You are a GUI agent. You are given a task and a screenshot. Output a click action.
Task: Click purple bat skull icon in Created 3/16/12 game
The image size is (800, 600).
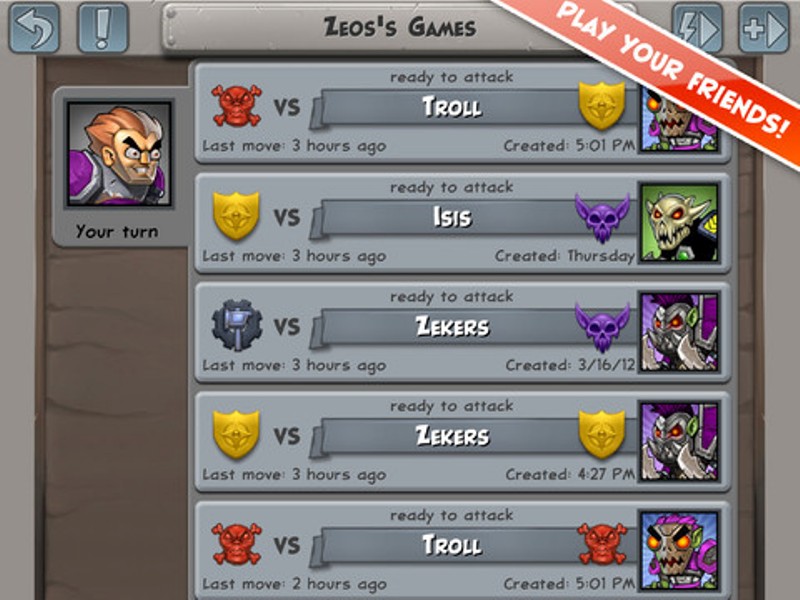pyautogui.click(x=603, y=327)
